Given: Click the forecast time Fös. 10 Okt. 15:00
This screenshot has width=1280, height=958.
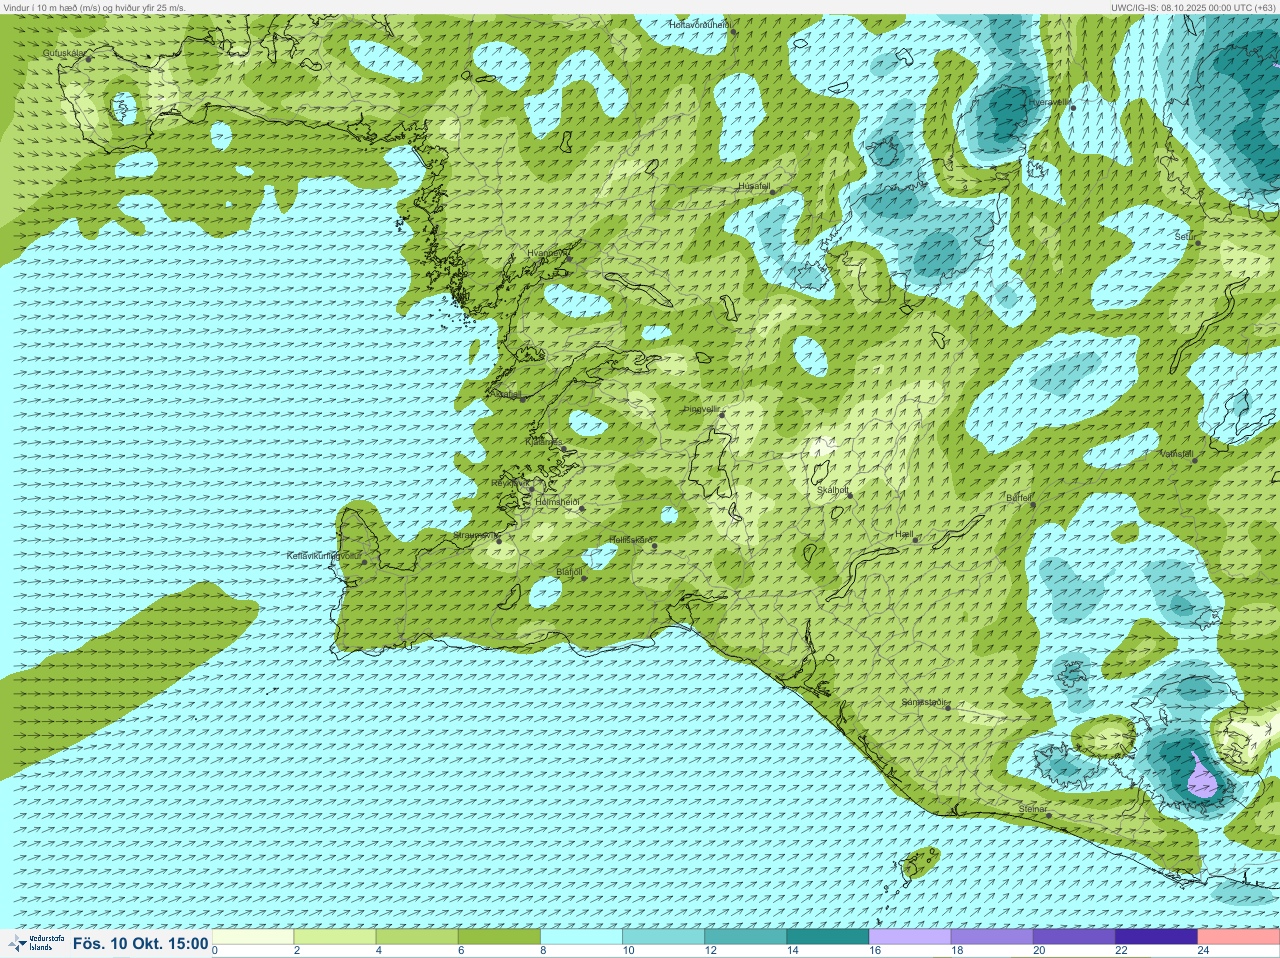Looking at the screenshot, I should pyautogui.click(x=140, y=943).
